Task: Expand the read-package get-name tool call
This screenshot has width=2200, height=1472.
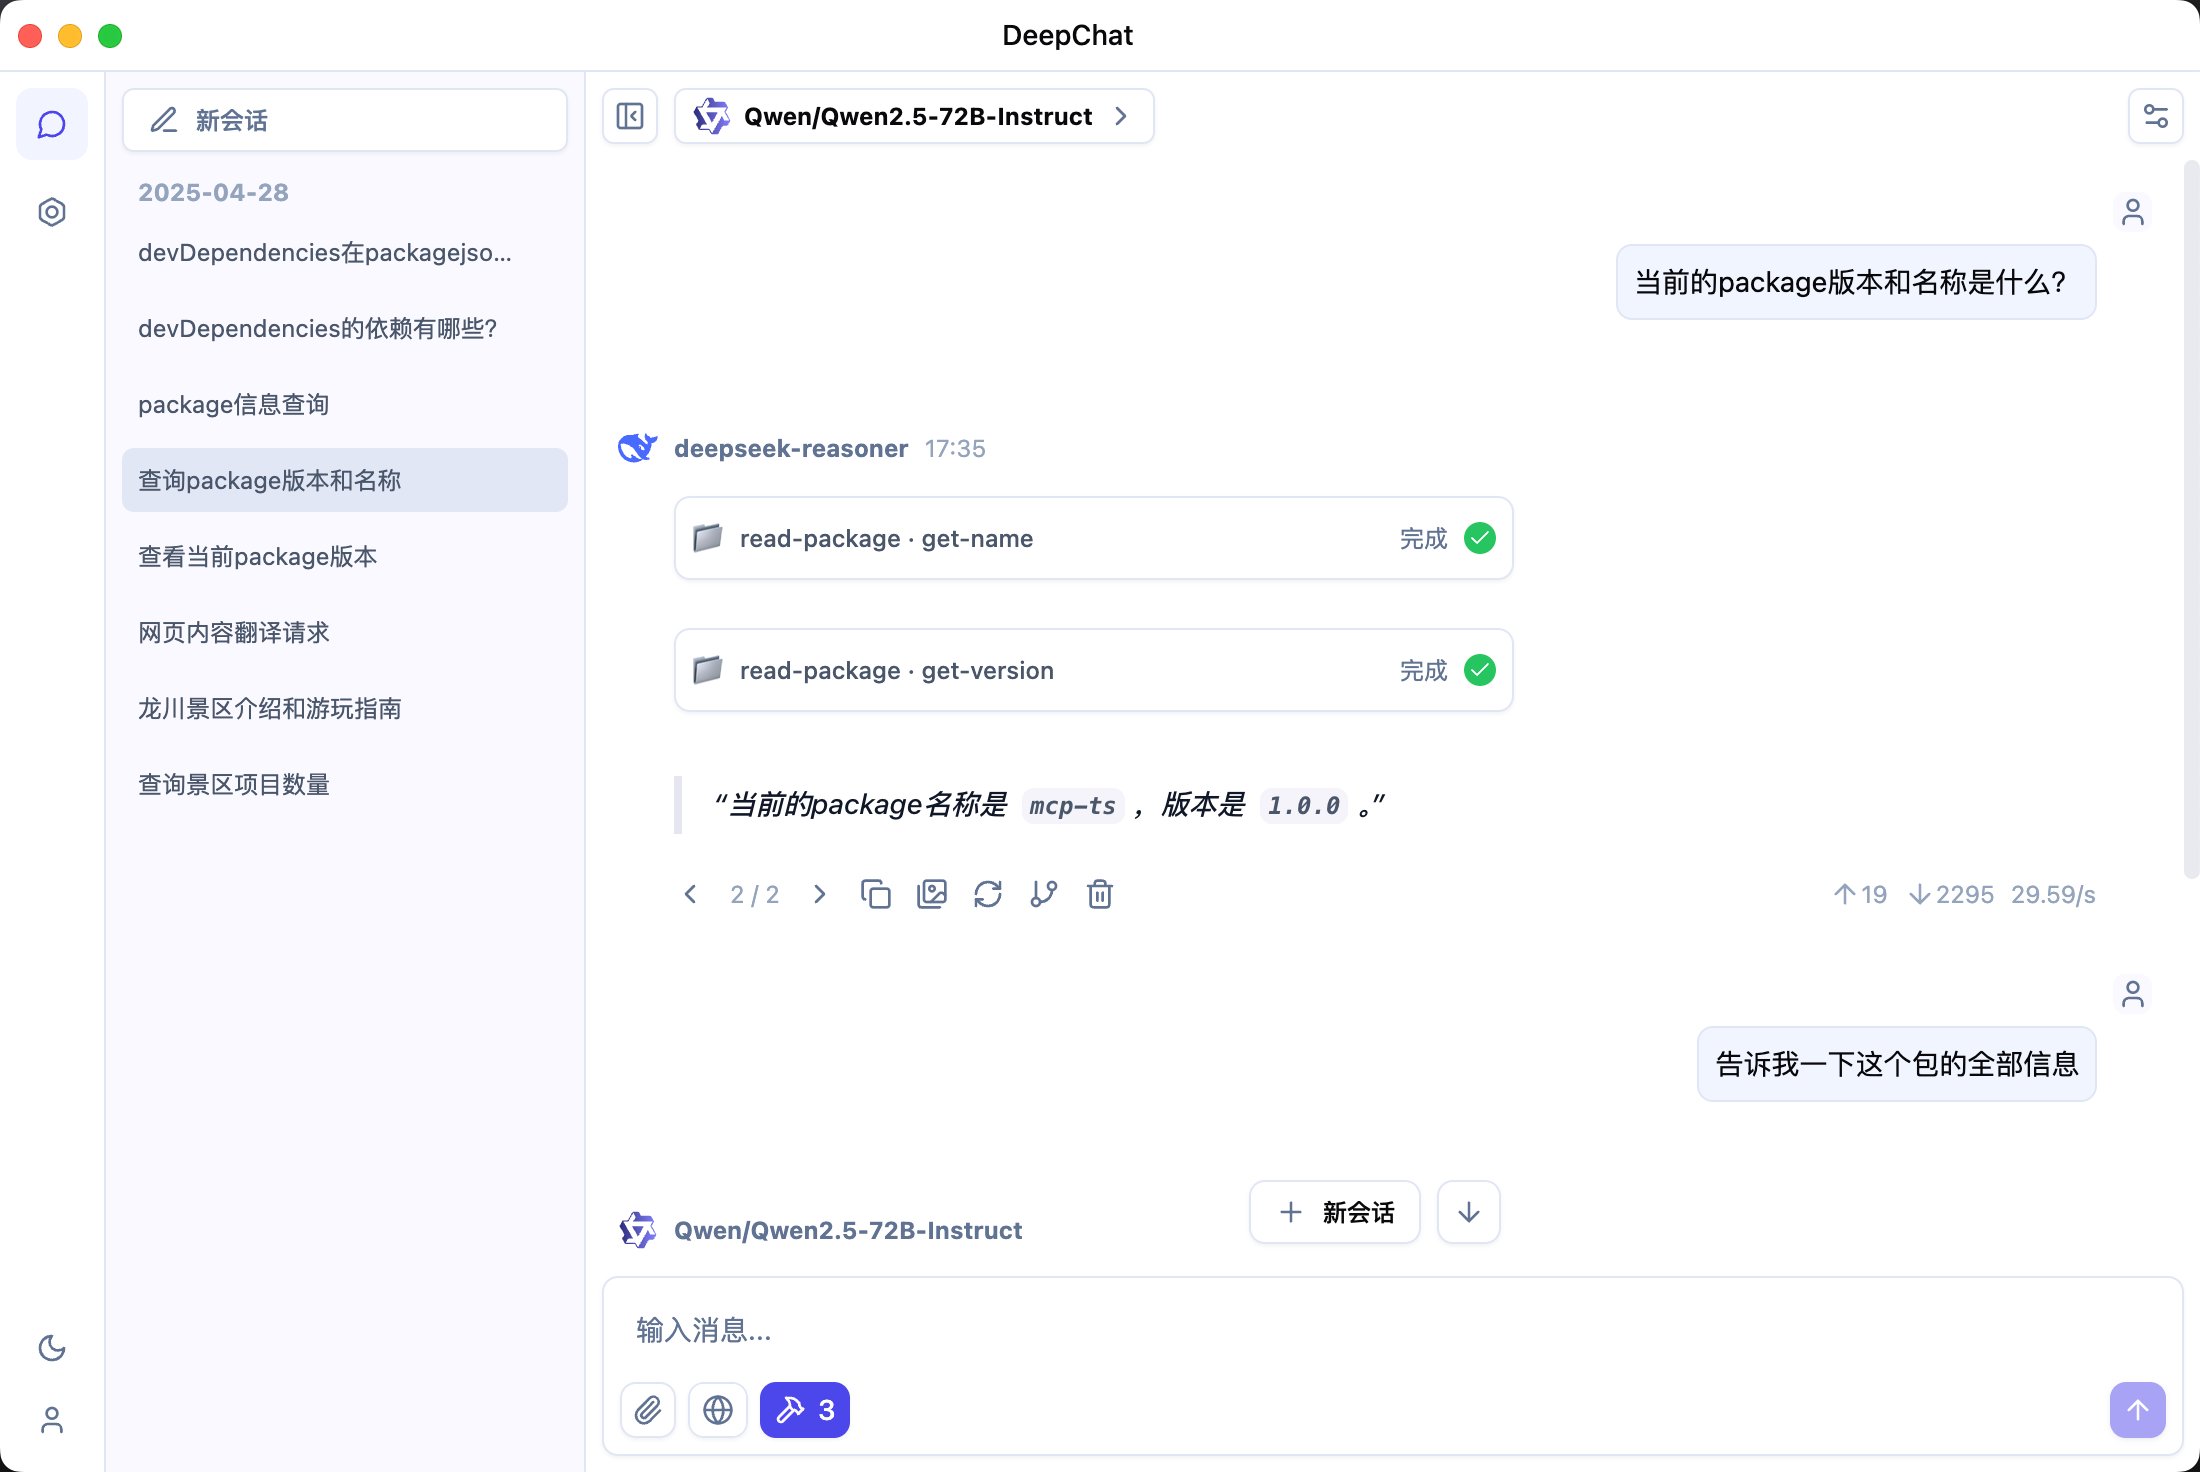Action: [1093, 539]
